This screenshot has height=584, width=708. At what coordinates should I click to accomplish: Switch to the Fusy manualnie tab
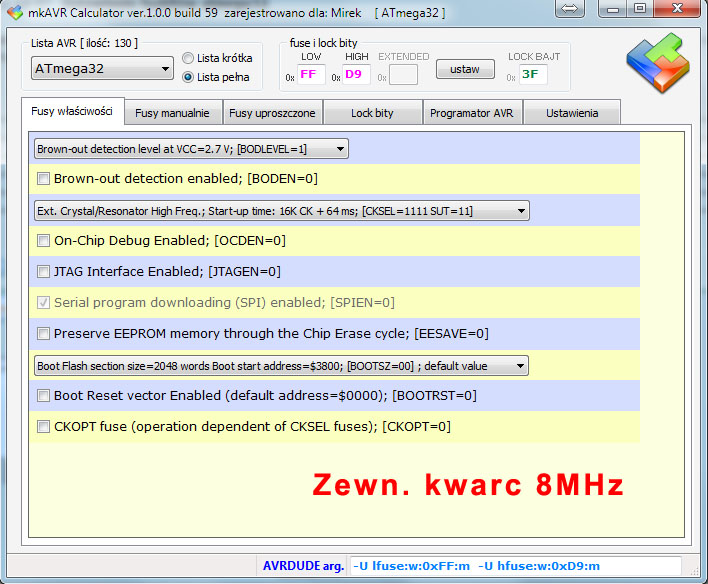(172, 113)
